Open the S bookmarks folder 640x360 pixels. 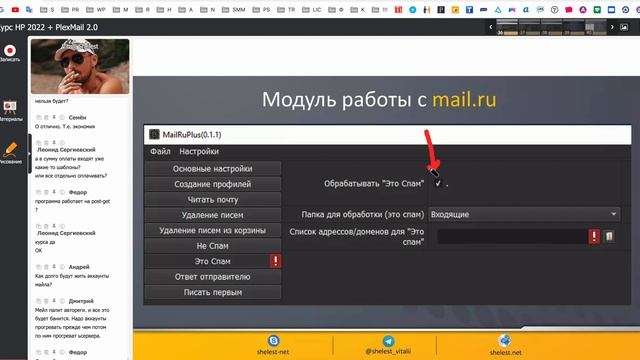tap(47, 9)
